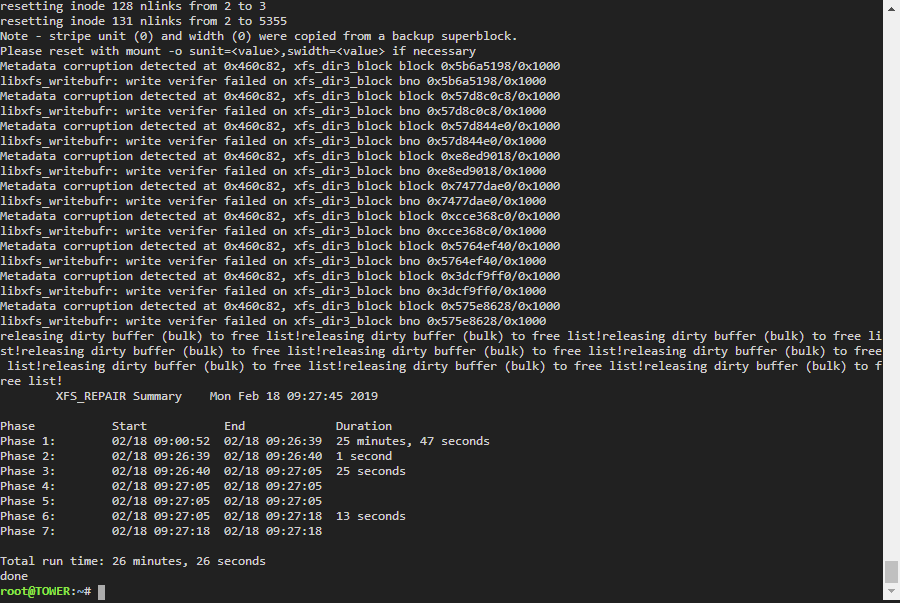Image resolution: width=900 pixels, height=603 pixels.
Task: Click the summary timestamp Mon Feb 18 09:27:45 2019
Action: tap(294, 396)
